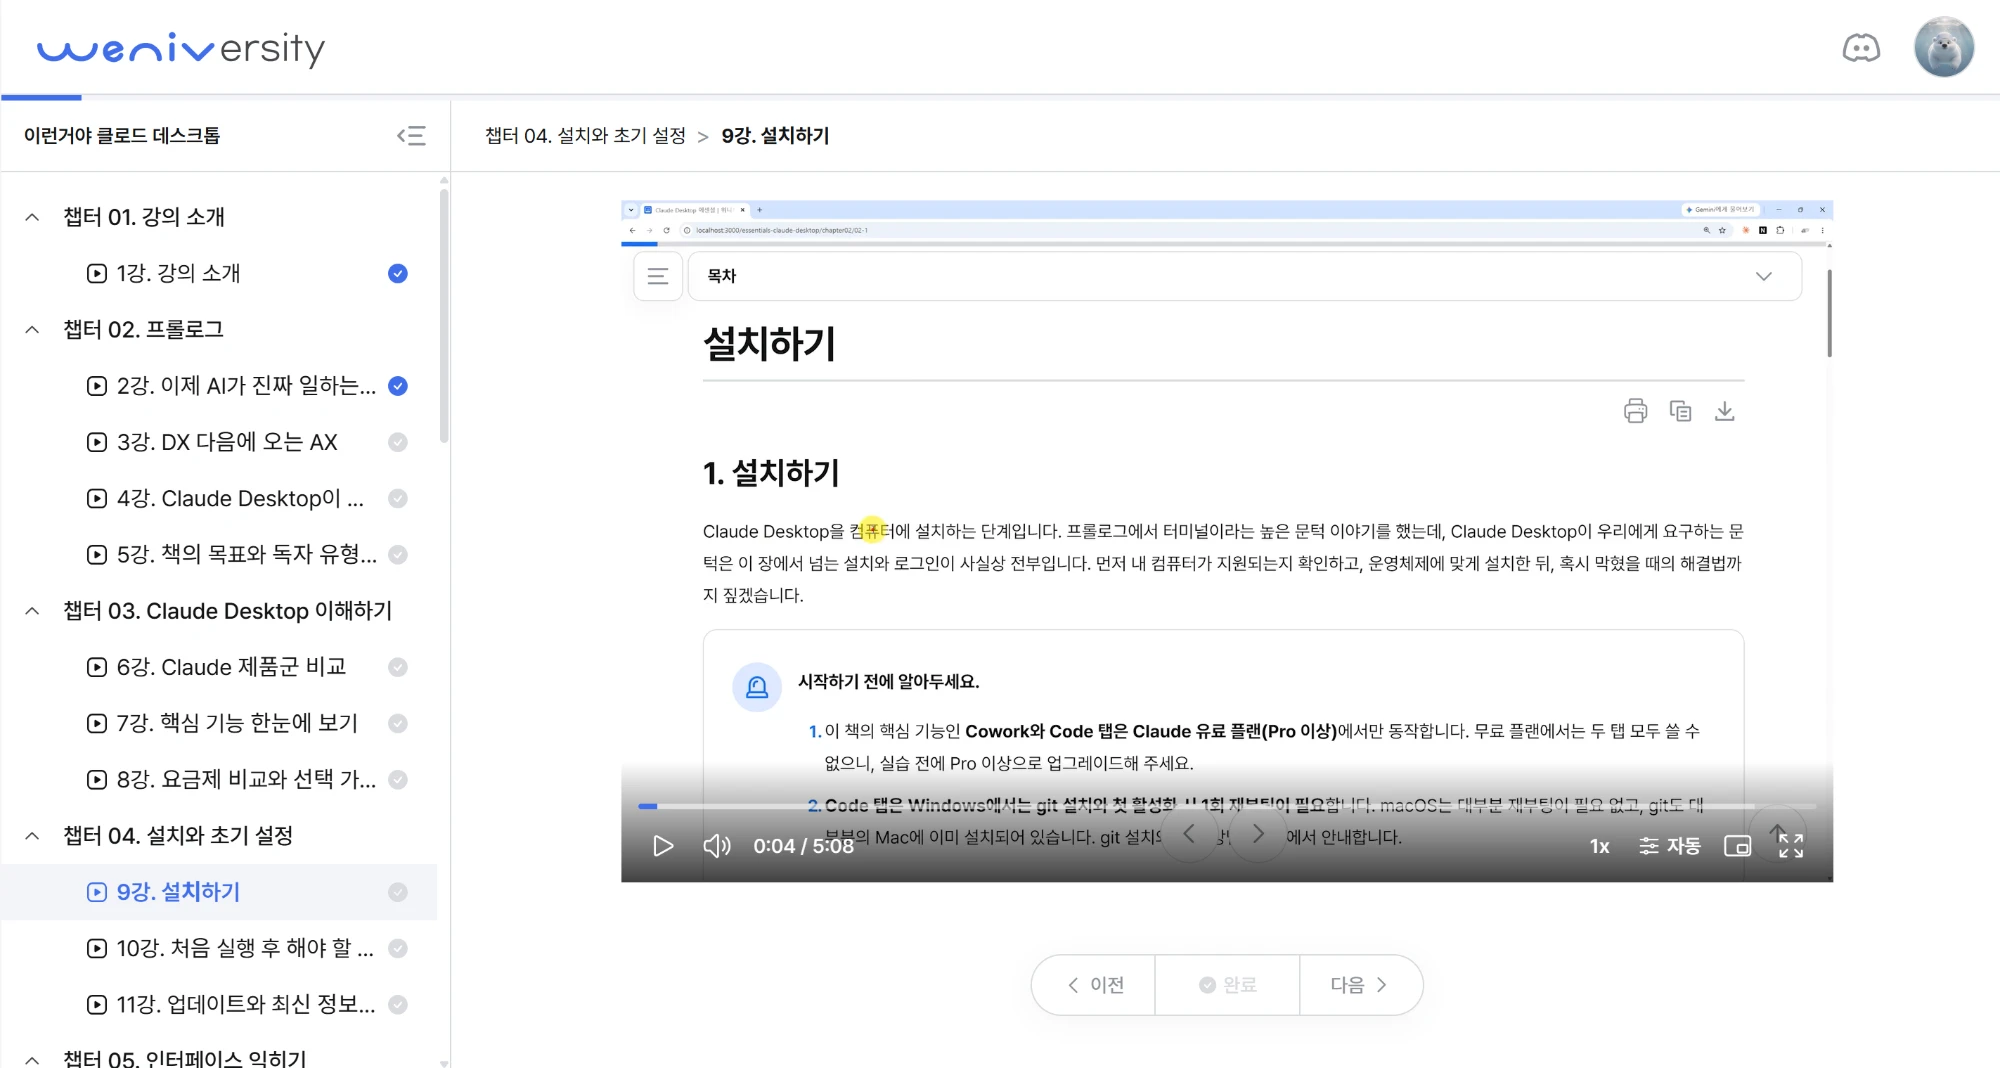Open the hamburger menu beside 목차

tap(658, 276)
